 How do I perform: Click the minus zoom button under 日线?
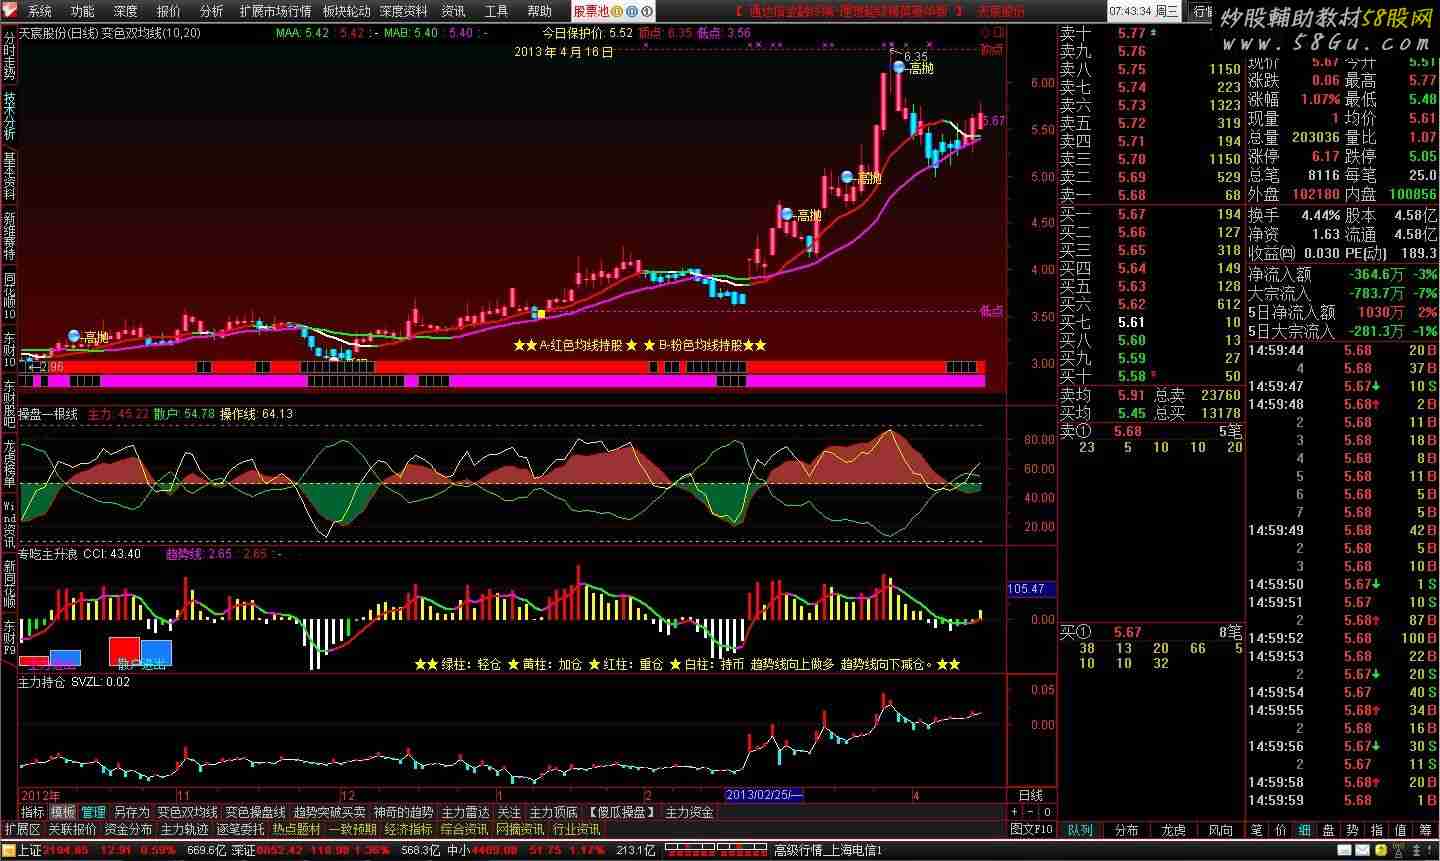(1029, 812)
